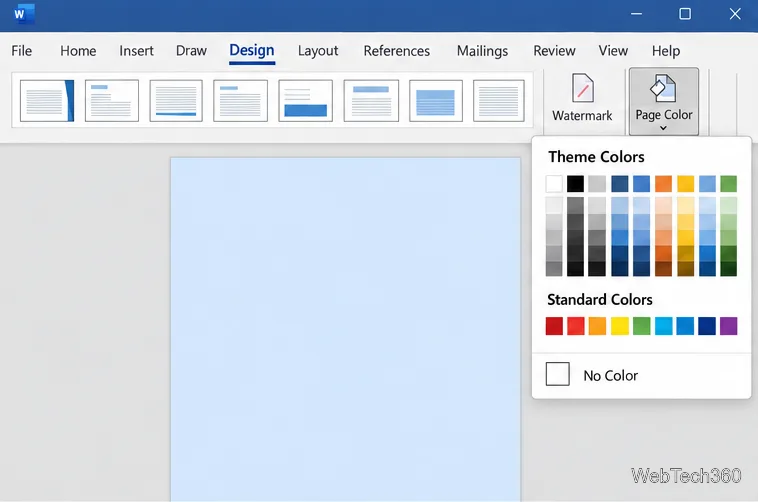
Task: Open the Watermark tool
Action: click(x=582, y=98)
